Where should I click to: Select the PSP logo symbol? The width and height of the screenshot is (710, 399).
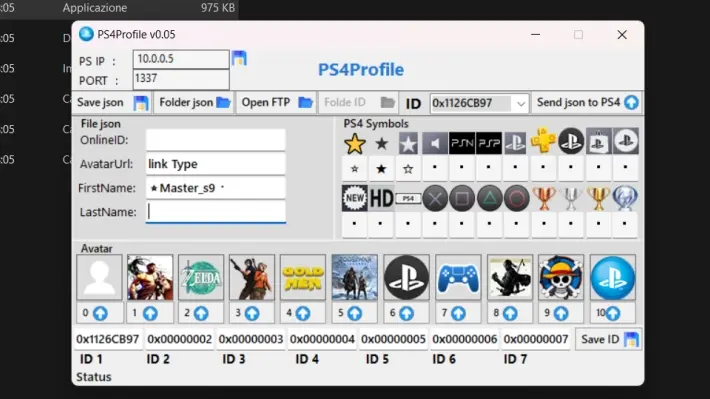pos(489,143)
